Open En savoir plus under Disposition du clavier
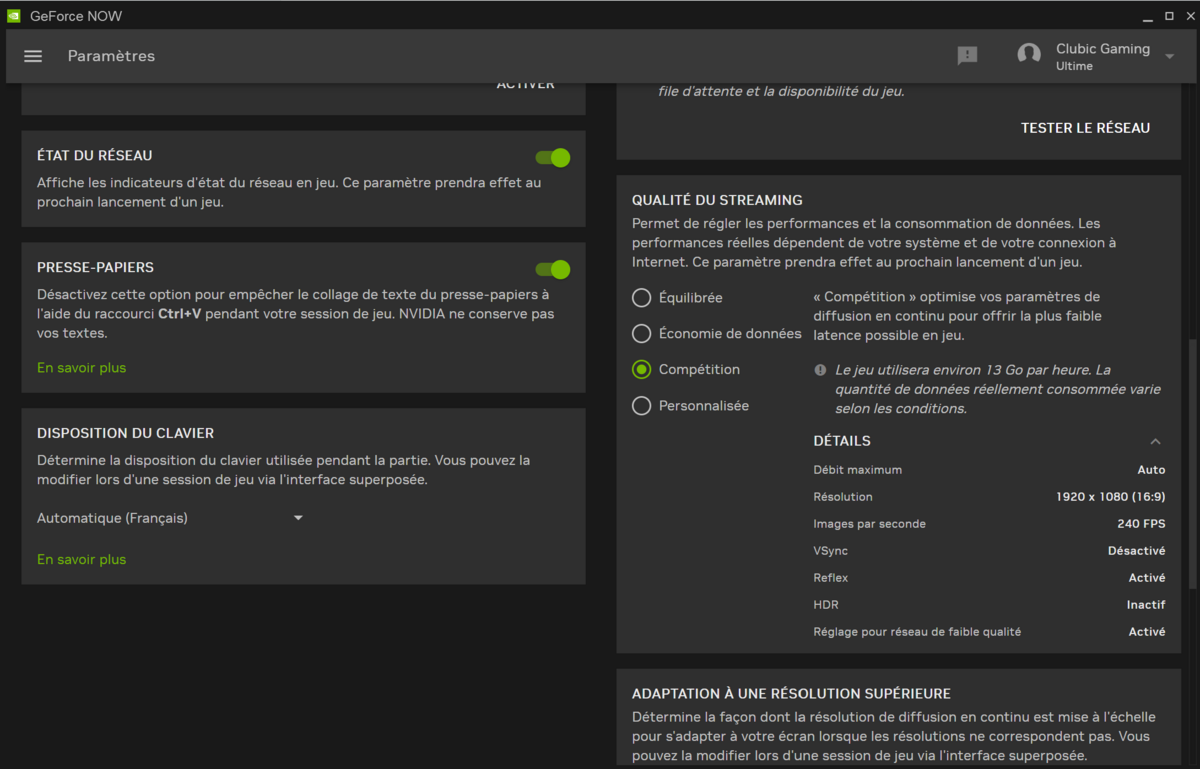The image size is (1200, 769). (x=82, y=560)
